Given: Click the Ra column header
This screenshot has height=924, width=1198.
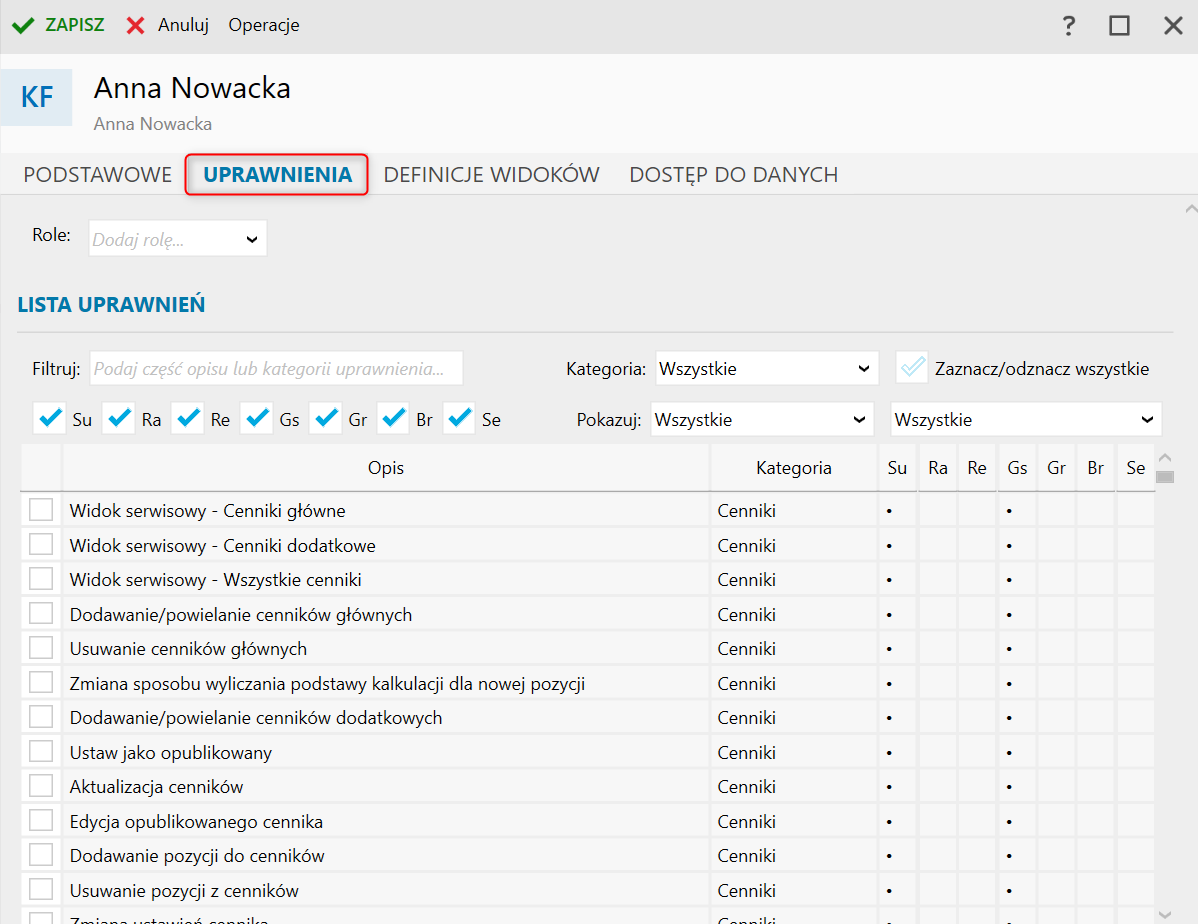Looking at the screenshot, I should coord(937,468).
